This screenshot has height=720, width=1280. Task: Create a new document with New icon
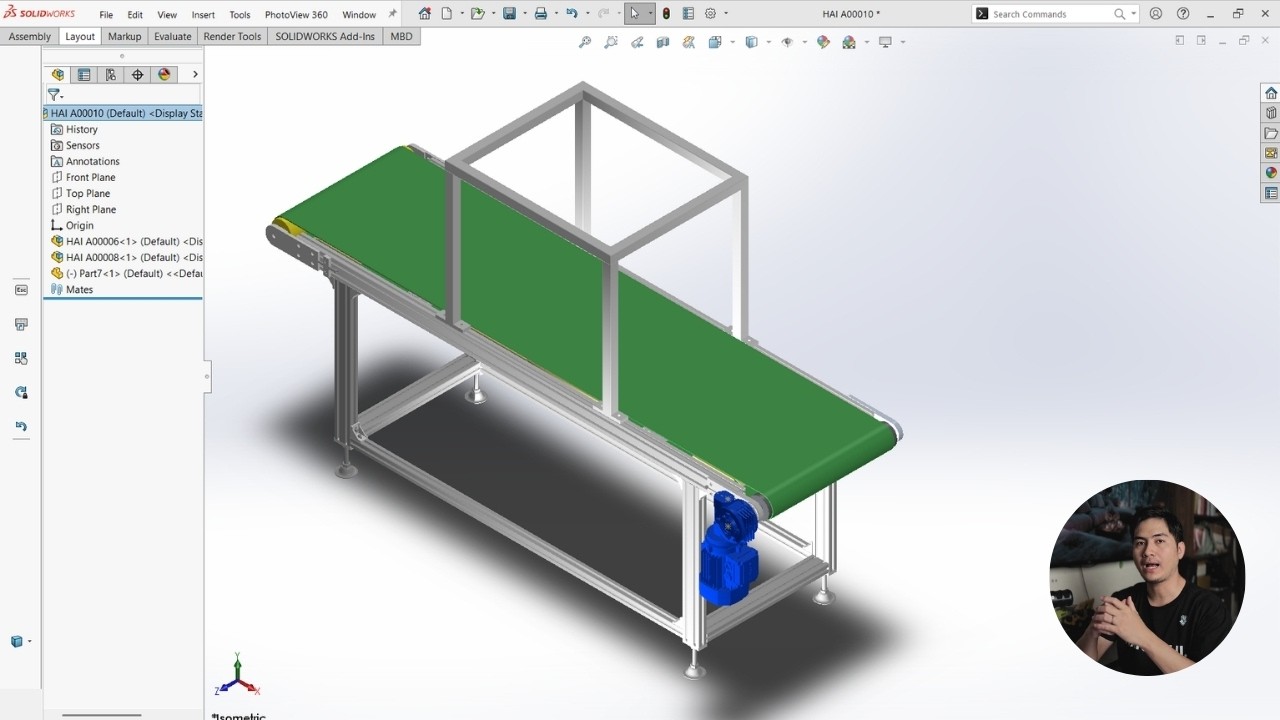pyautogui.click(x=447, y=14)
